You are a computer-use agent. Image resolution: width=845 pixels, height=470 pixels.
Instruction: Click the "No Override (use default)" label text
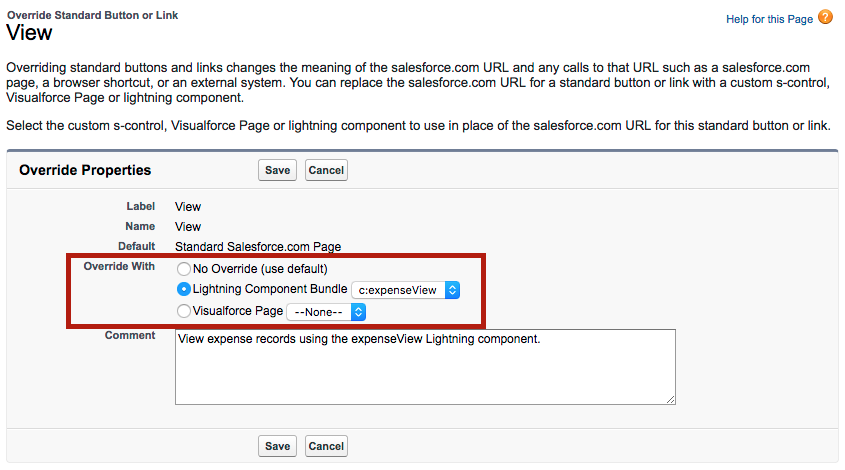point(260,269)
